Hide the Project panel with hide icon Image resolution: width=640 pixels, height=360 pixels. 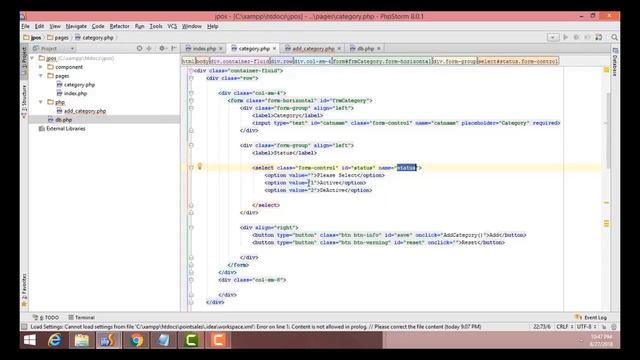[x=173, y=48]
